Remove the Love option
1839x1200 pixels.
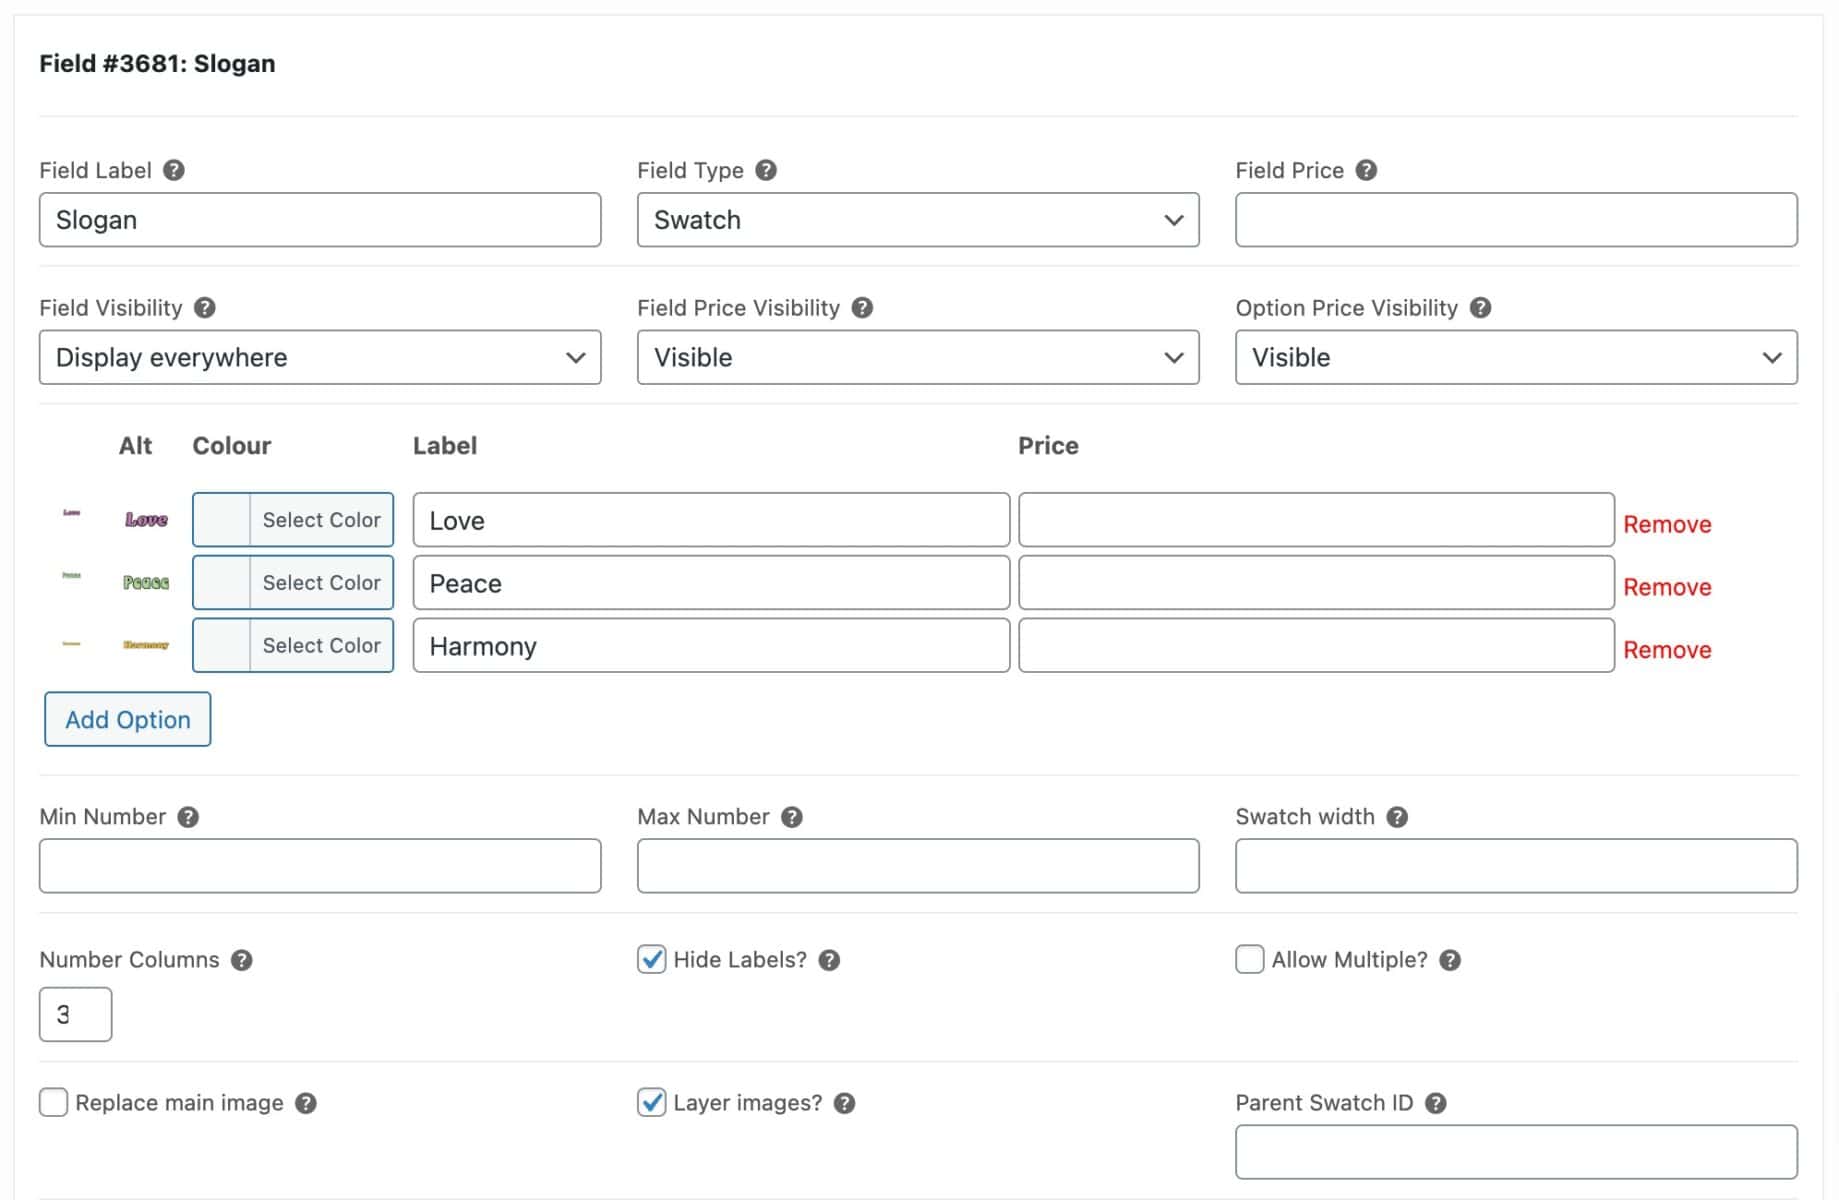click(1667, 524)
